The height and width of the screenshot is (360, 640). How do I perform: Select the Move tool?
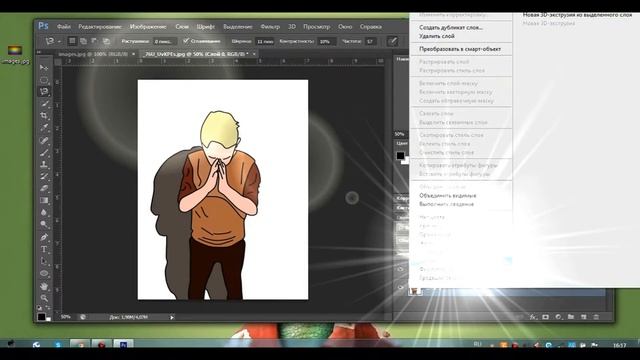(44, 67)
